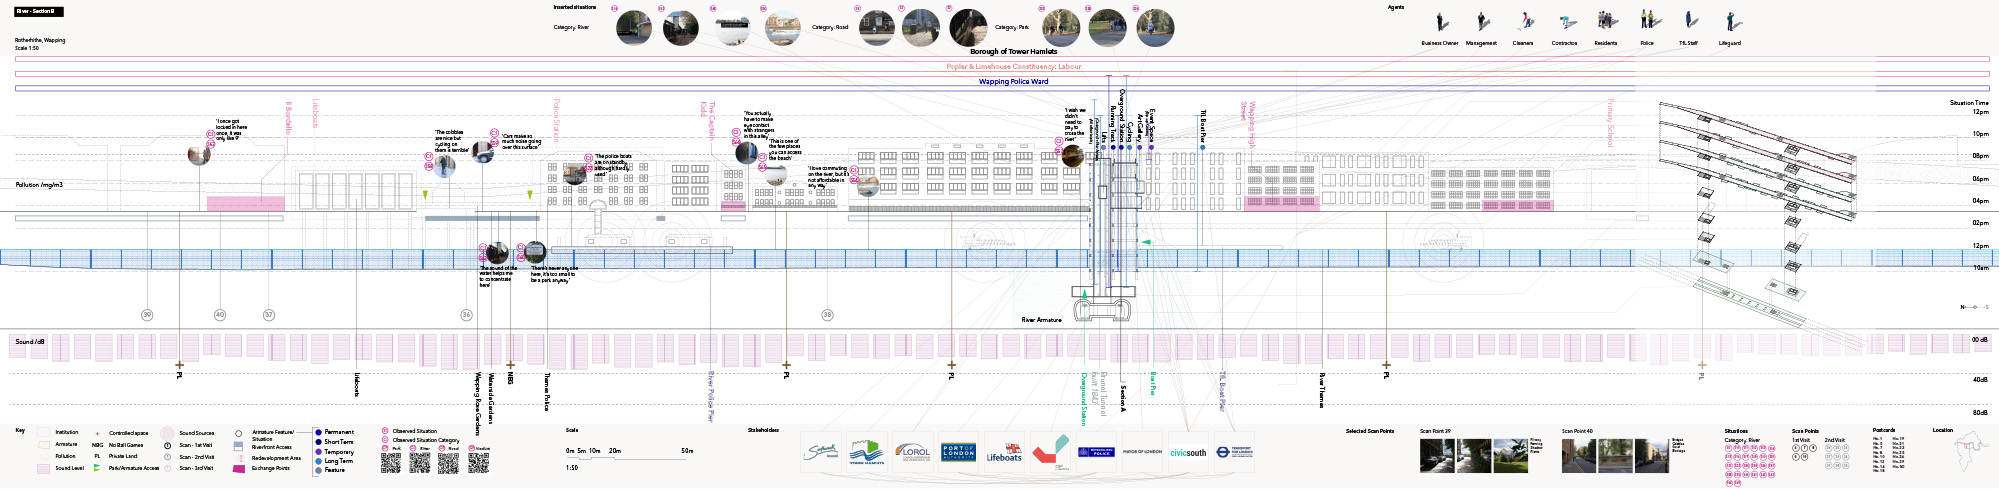
Task: Click scan point marker 39
Action: (x=147, y=315)
